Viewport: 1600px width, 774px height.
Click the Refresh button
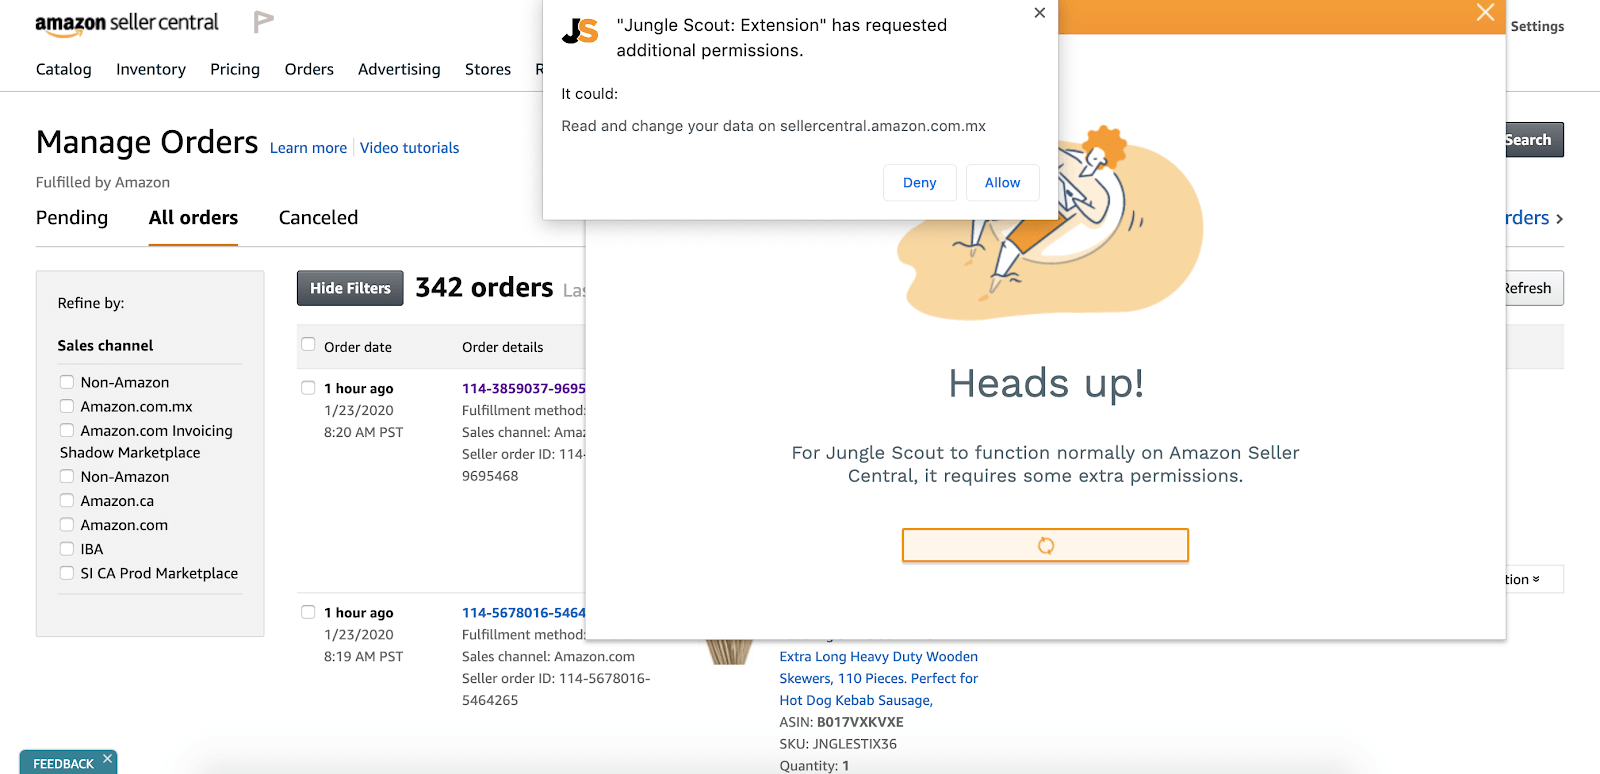tap(1534, 288)
